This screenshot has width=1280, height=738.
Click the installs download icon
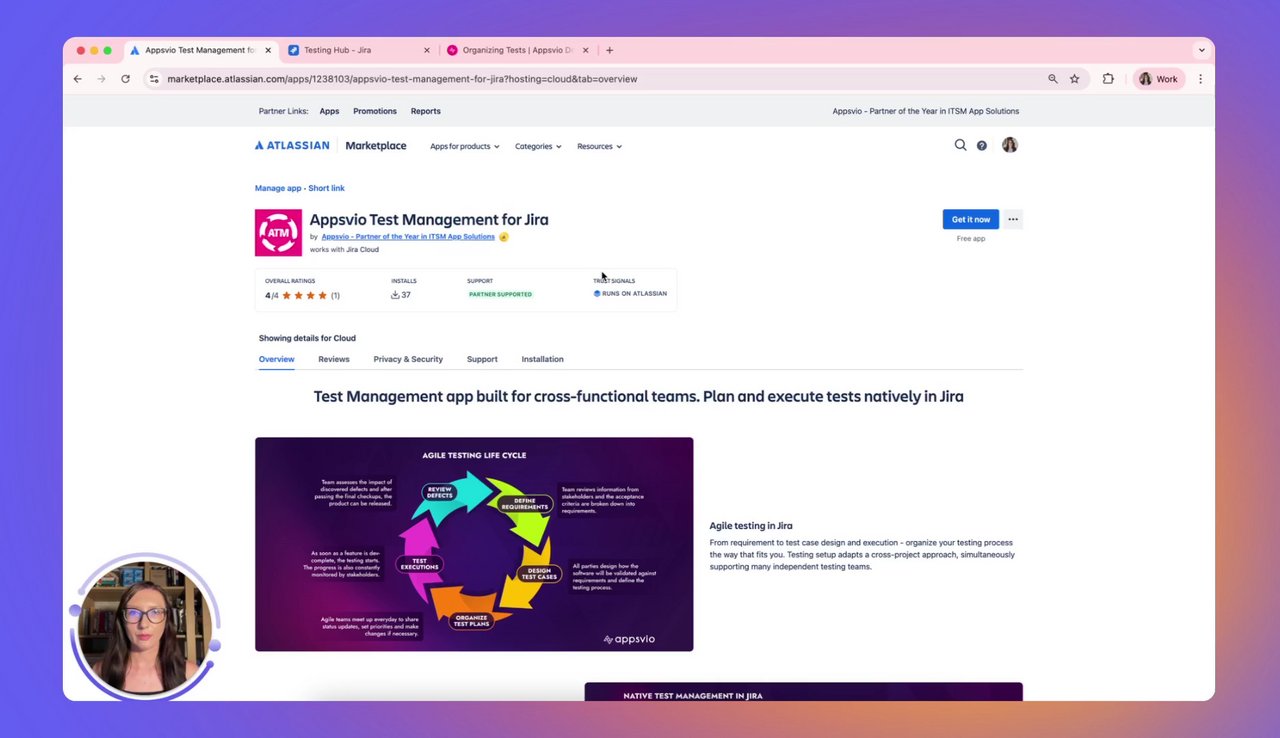395,295
